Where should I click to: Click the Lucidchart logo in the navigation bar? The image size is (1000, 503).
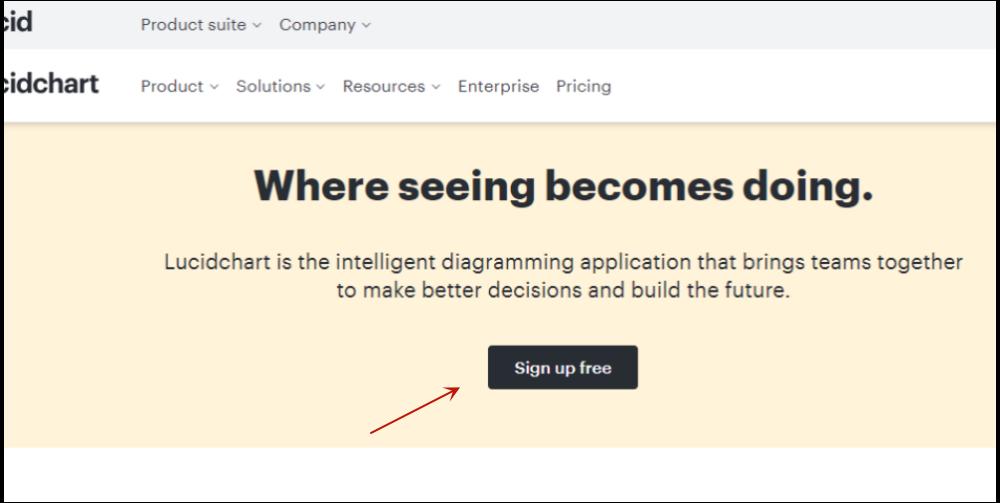(x=51, y=84)
